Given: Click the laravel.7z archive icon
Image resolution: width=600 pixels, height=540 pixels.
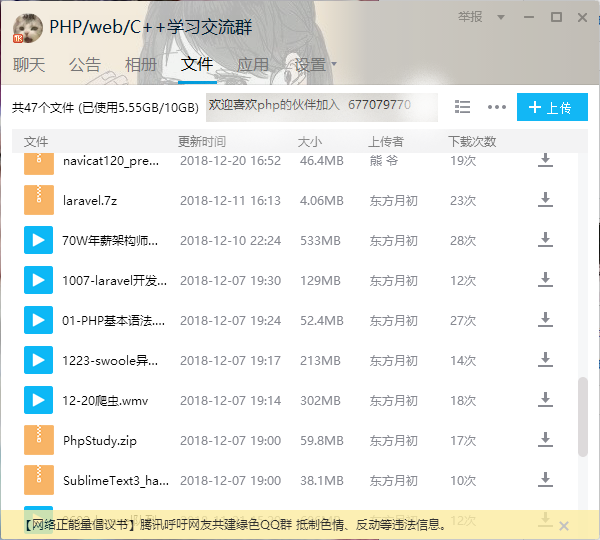Looking at the screenshot, I should pyautogui.click(x=39, y=200).
